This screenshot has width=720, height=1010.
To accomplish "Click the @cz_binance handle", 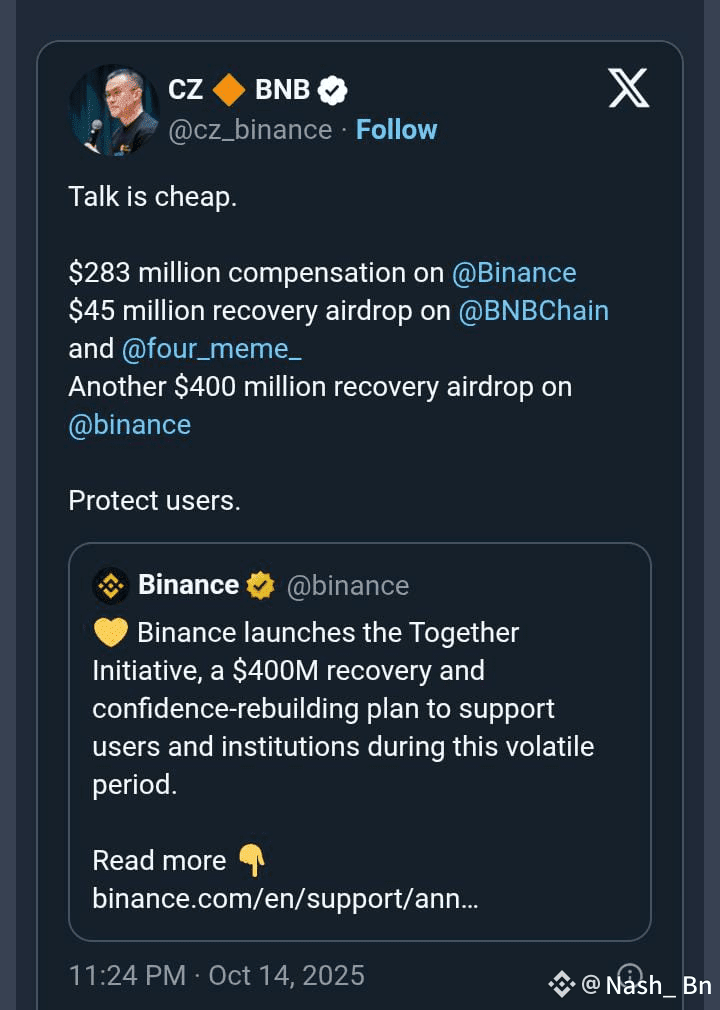I will pos(250,130).
